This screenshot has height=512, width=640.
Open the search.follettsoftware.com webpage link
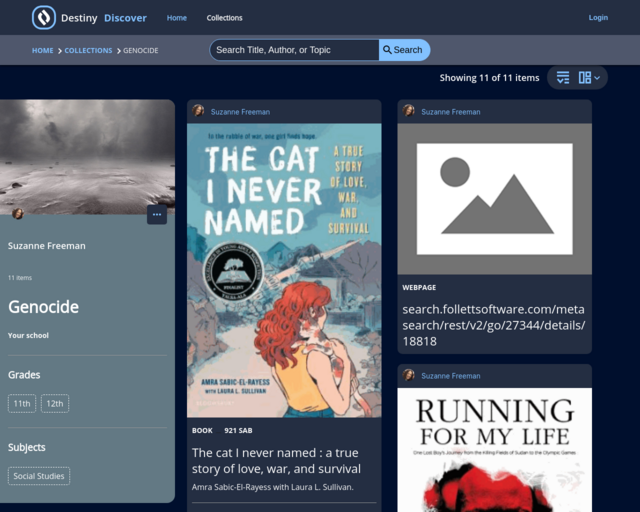494,325
